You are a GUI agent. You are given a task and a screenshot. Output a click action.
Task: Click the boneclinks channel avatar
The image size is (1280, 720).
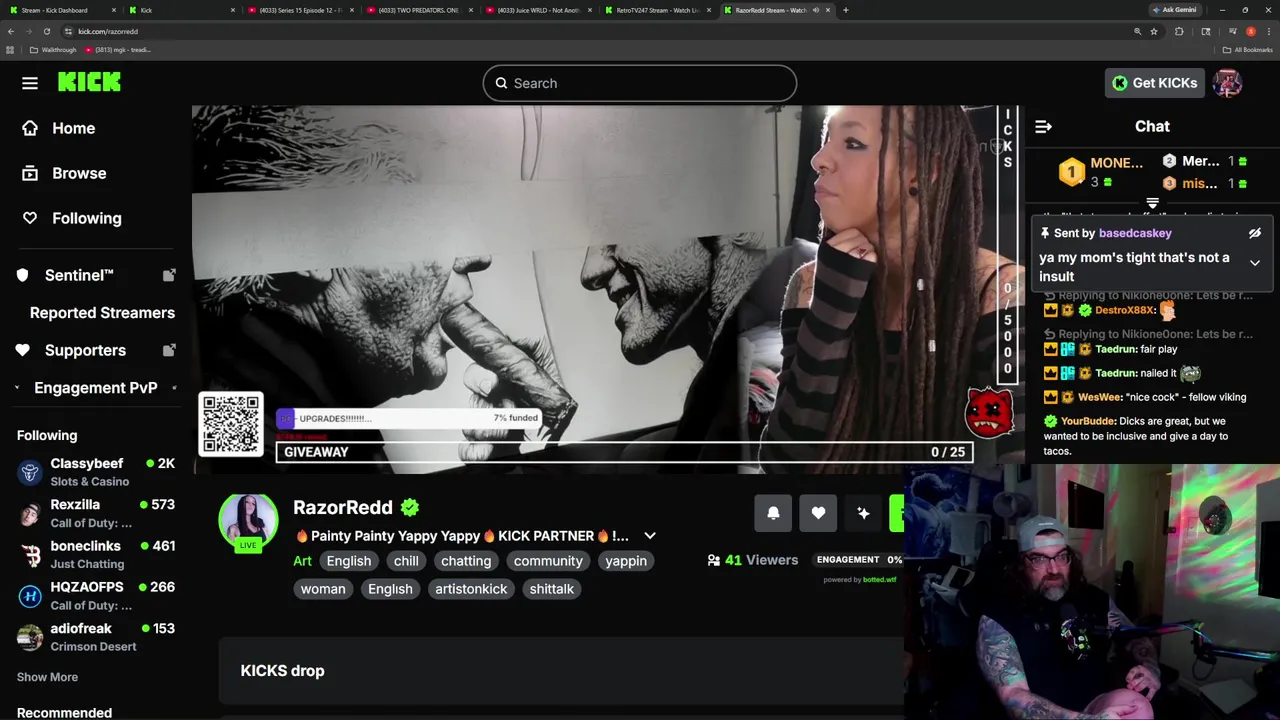tap(31, 555)
